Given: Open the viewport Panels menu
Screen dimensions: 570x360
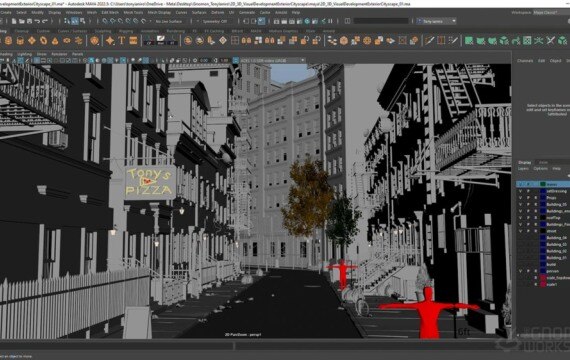Looking at the screenshot, I should (77, 54).
